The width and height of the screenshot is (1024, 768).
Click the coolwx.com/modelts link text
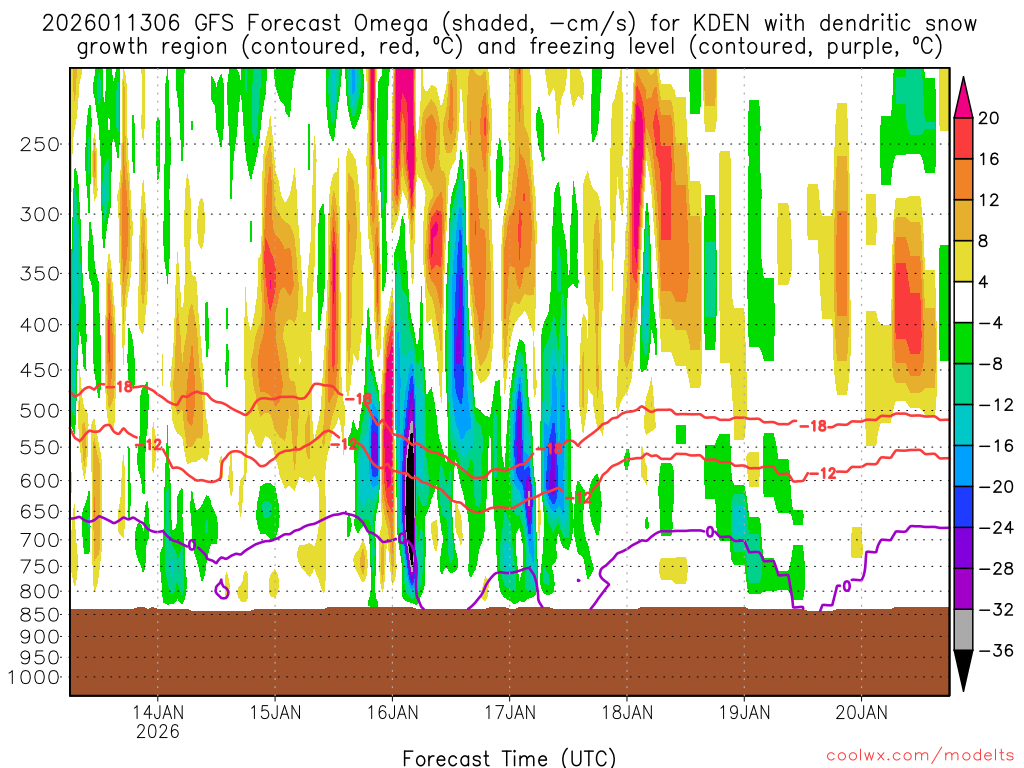[x=921, y=756]
